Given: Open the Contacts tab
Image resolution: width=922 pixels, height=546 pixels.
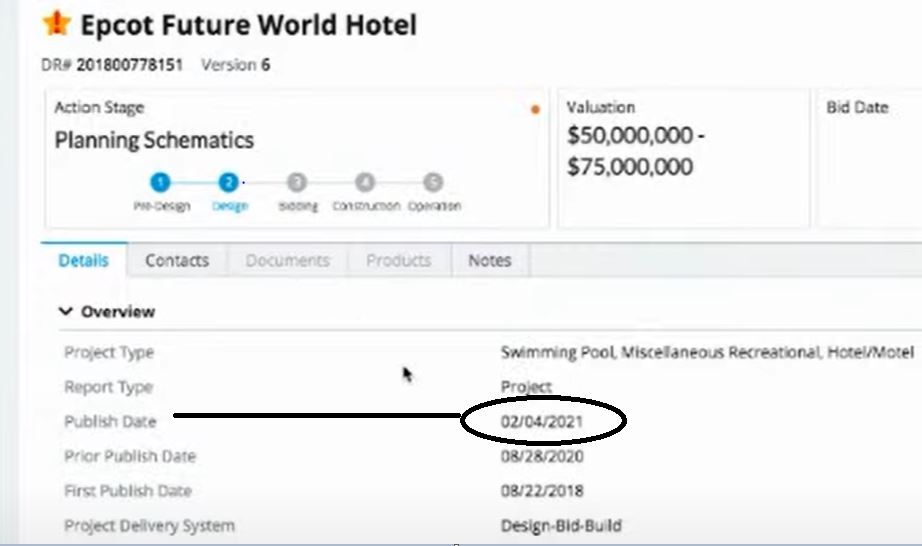Looking at the screenshot, I should coord(177,260).
